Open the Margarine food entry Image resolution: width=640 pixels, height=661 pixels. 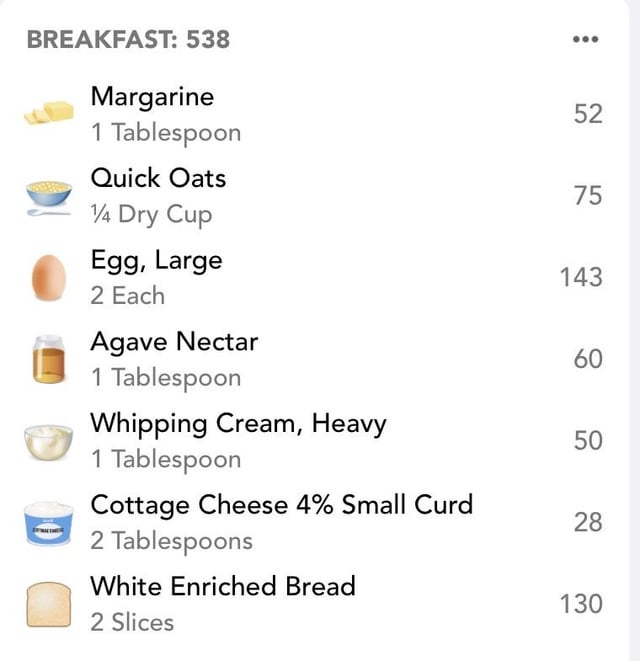(314, 114)
